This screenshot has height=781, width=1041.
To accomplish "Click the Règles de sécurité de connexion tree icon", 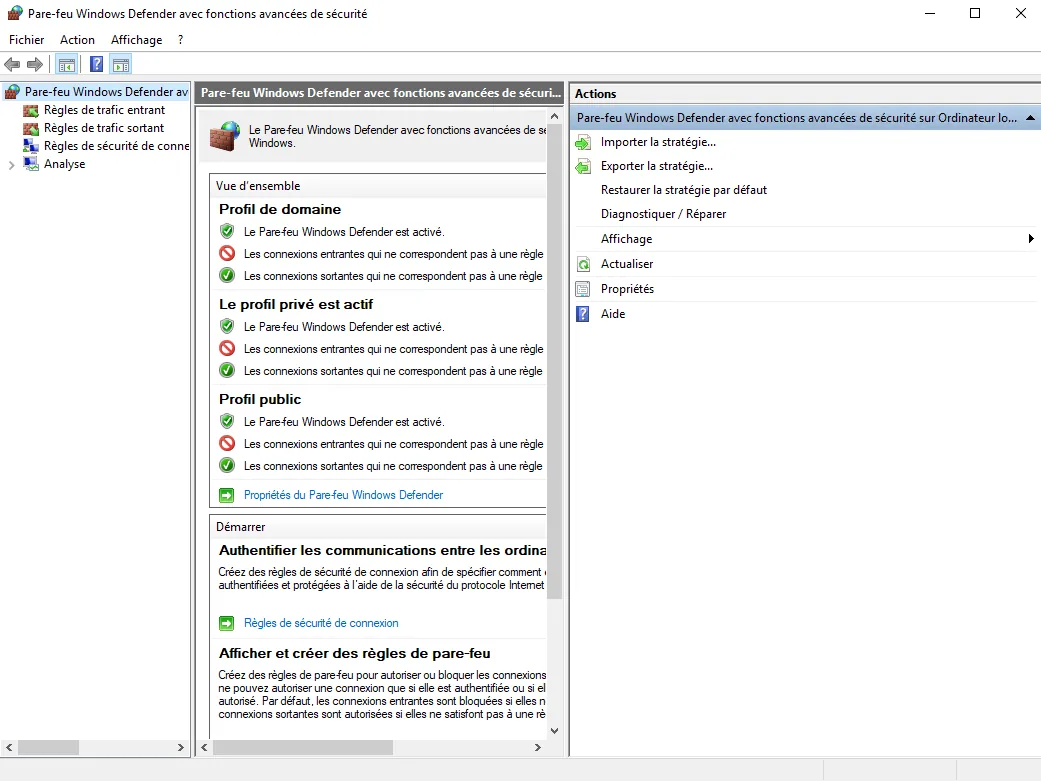I will coord(31,146).
